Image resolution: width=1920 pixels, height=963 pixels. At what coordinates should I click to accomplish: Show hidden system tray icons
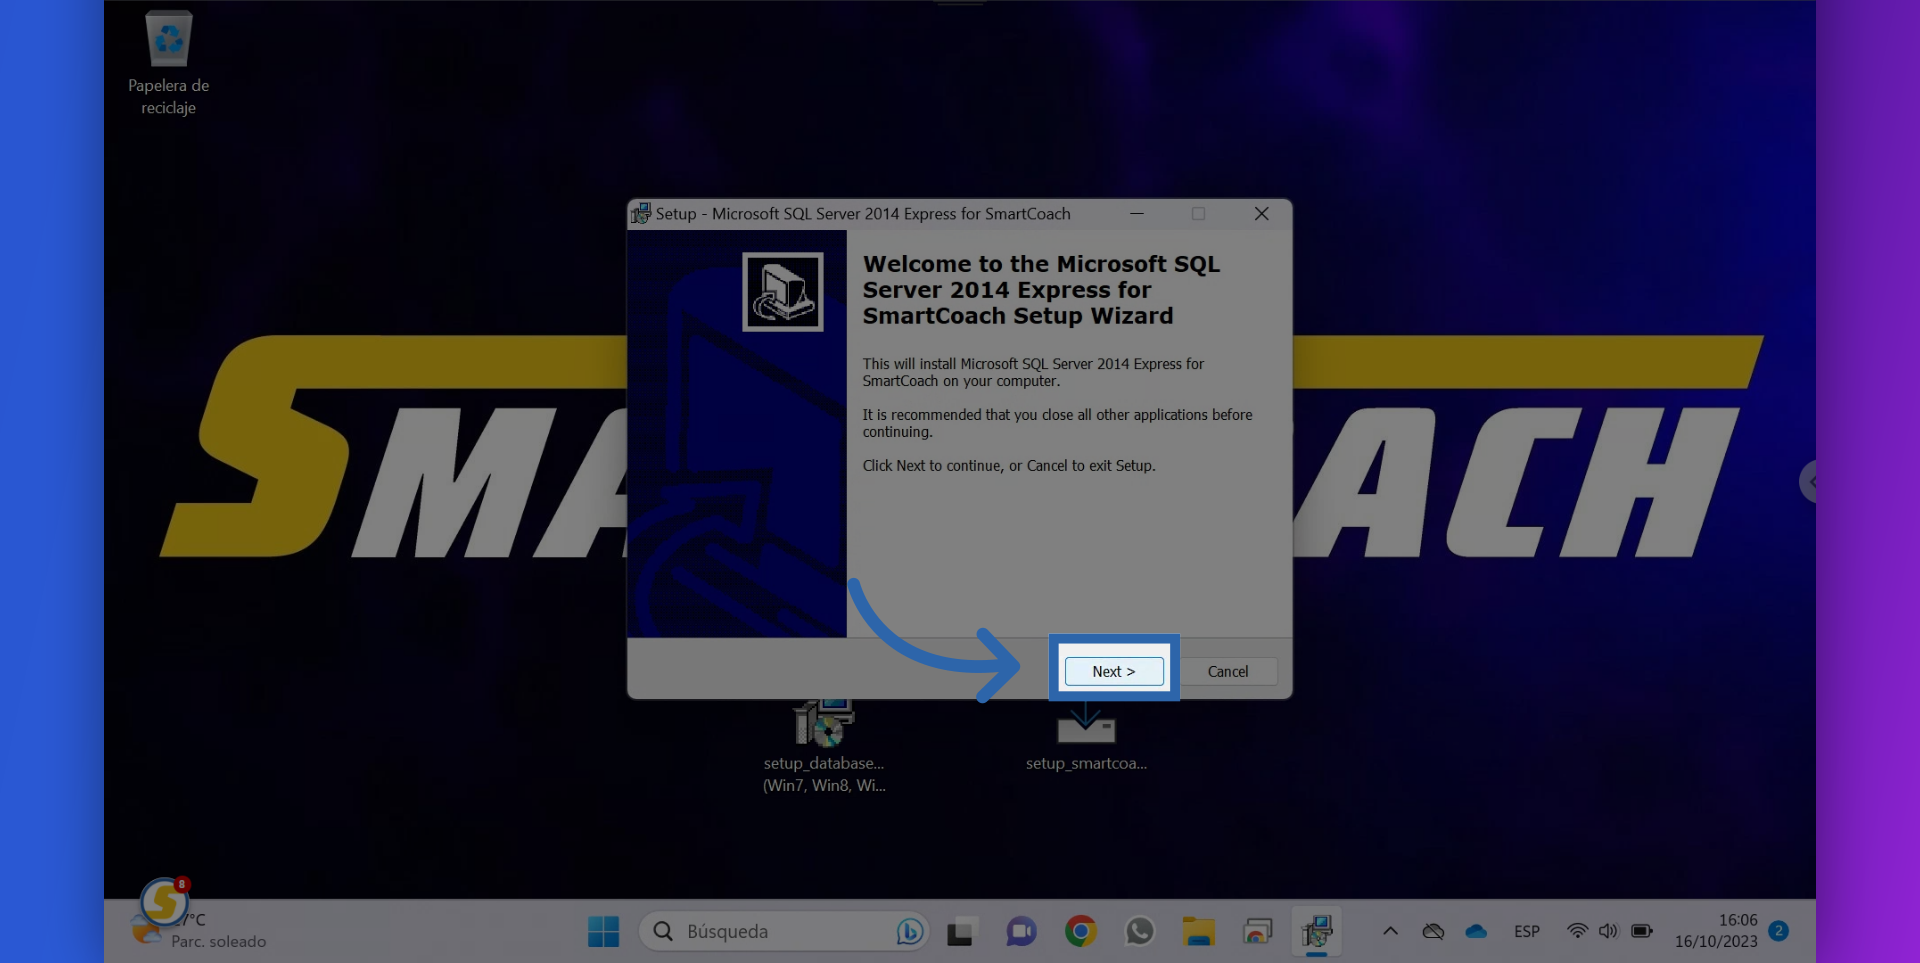tap(1390, 932)
